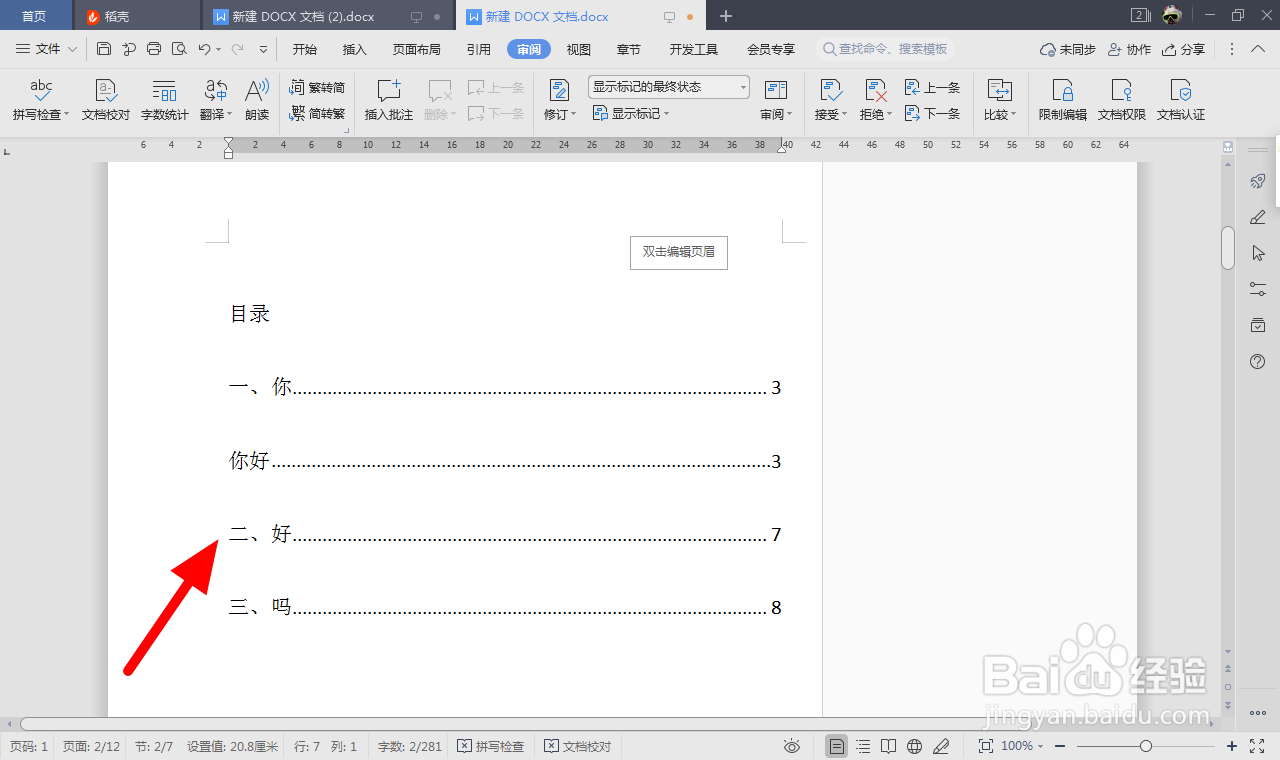
Task: Click the search commands input field
Action: (x=887, y=49)
